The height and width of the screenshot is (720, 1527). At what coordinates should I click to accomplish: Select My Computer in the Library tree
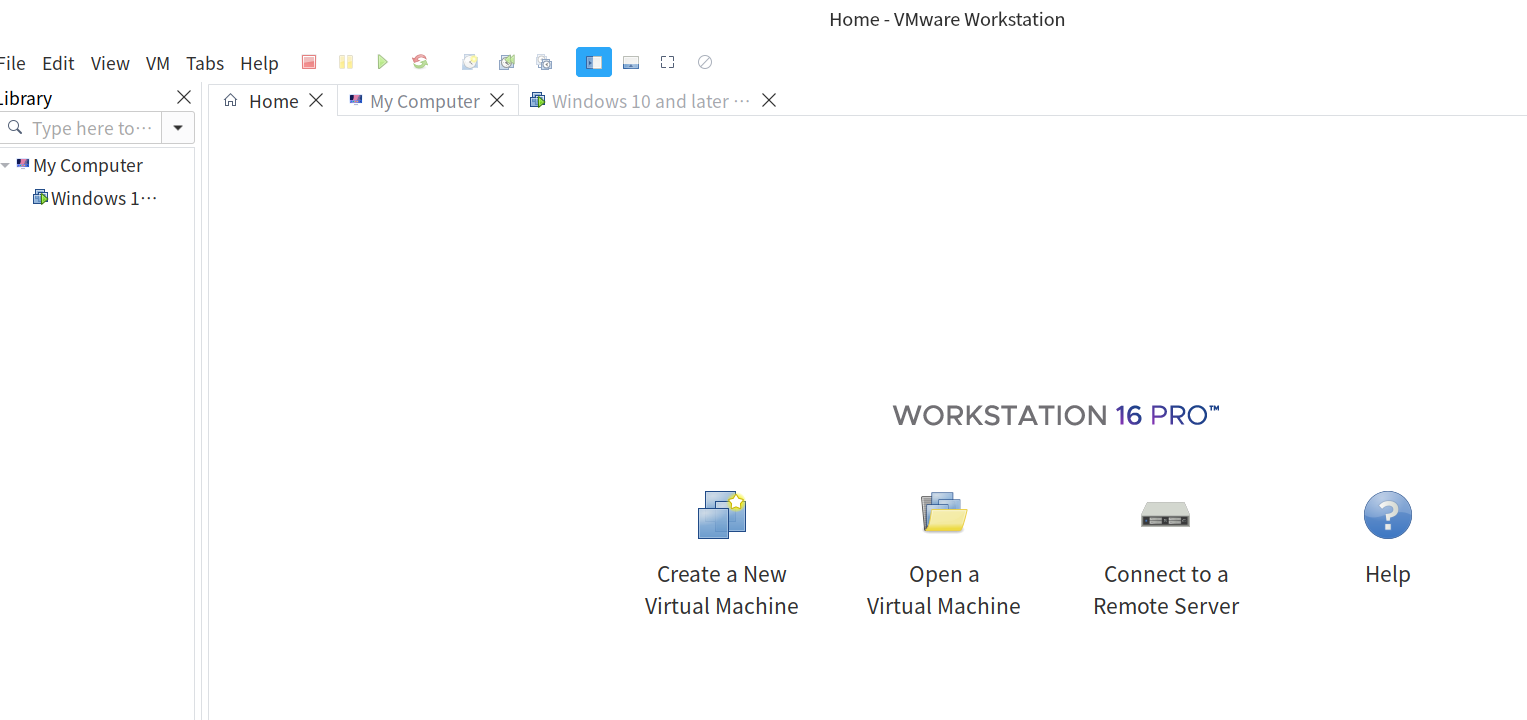88,165
